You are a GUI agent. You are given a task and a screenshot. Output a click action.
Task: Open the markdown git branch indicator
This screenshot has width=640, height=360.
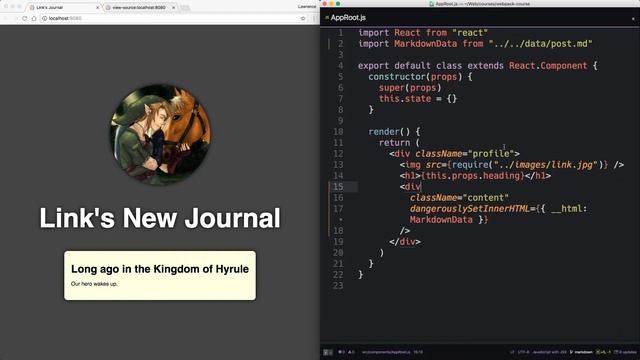tap(581, 352)
